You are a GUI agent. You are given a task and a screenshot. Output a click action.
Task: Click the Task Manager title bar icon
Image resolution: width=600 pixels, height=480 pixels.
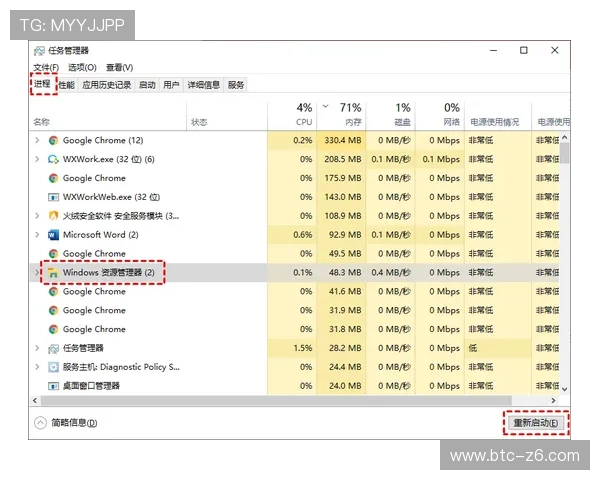click(39, 51)
